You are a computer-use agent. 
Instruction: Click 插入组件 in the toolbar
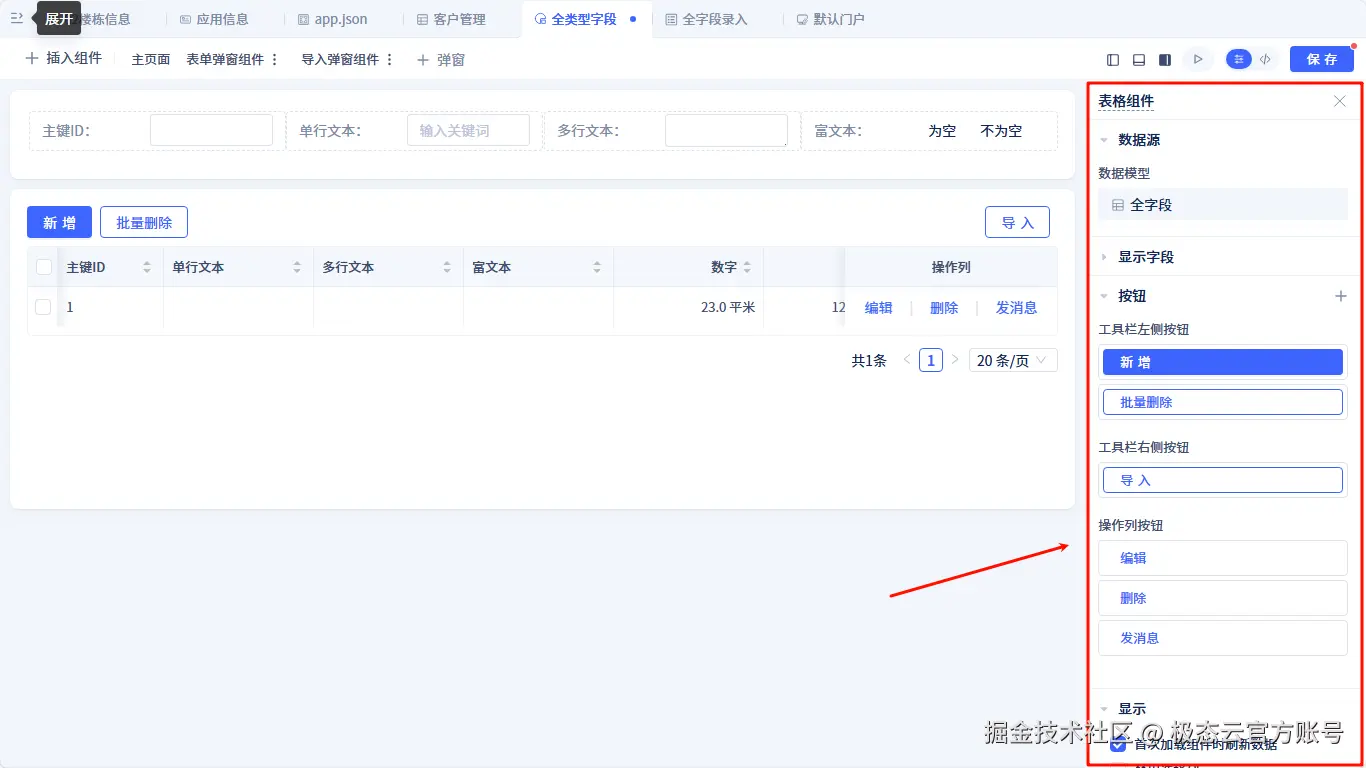[x=64, y=59]
